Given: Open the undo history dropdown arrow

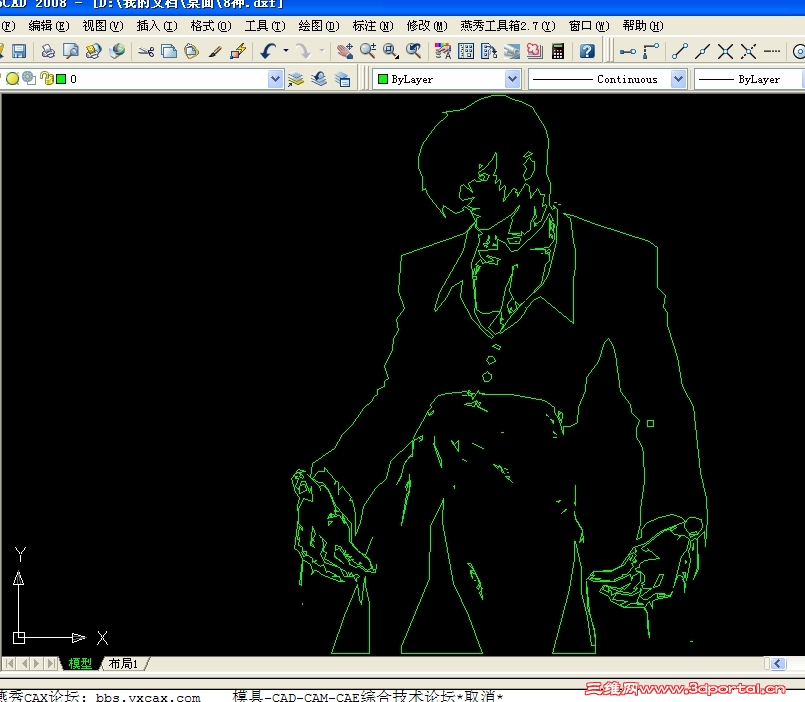Looking at the screenshot, I should (x=286, y=51).
